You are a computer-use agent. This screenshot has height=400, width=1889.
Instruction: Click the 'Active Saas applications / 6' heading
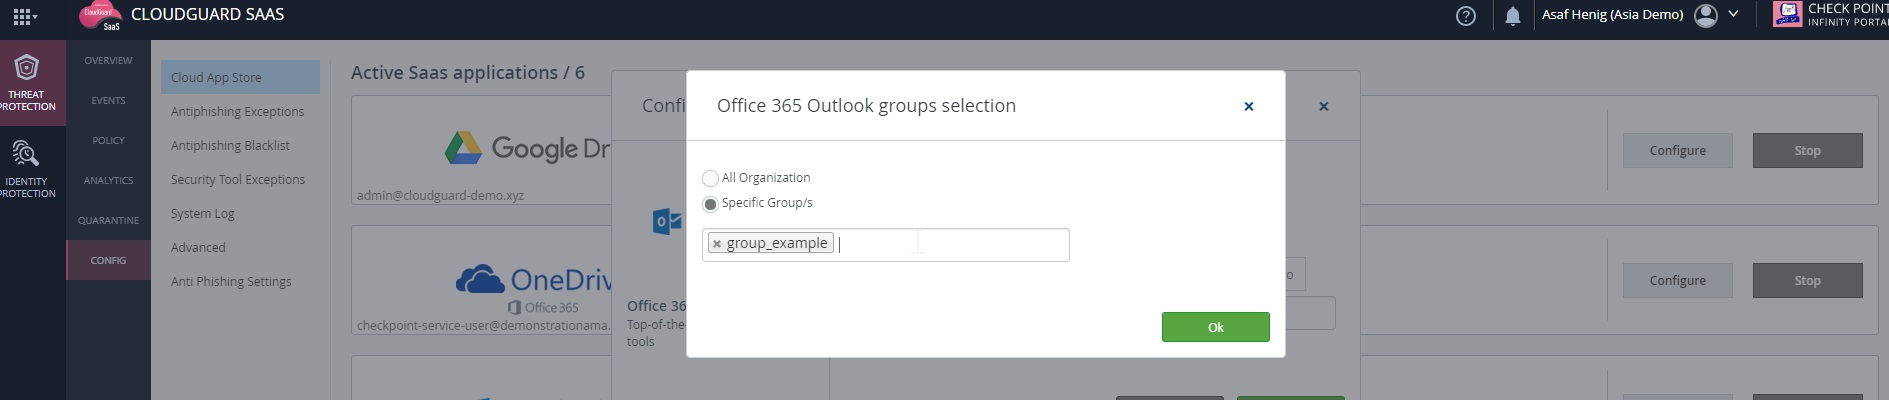tap(468, 72)
